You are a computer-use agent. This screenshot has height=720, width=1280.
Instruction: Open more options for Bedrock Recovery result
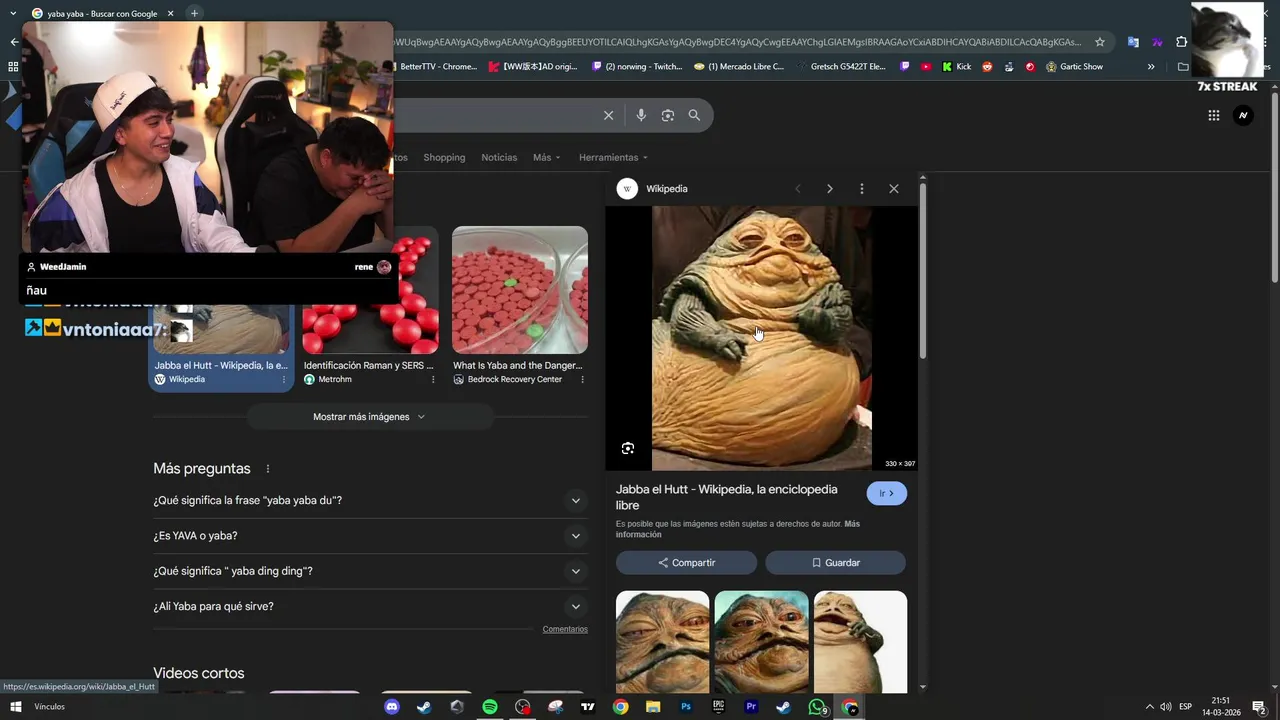[582, 380]
